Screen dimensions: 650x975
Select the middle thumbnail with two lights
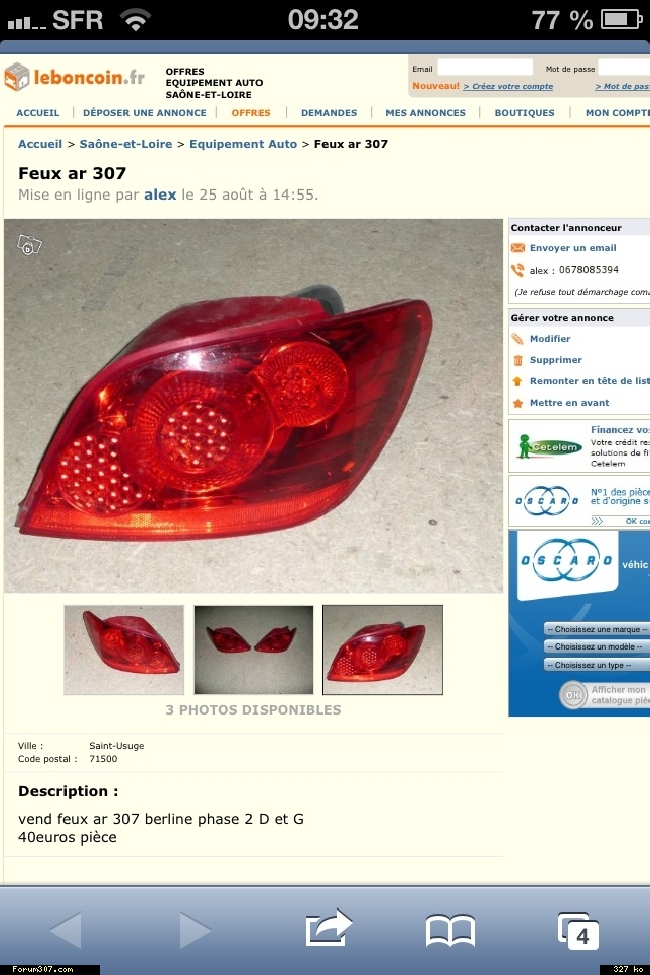pyautogui.click(x=254, y=650)
